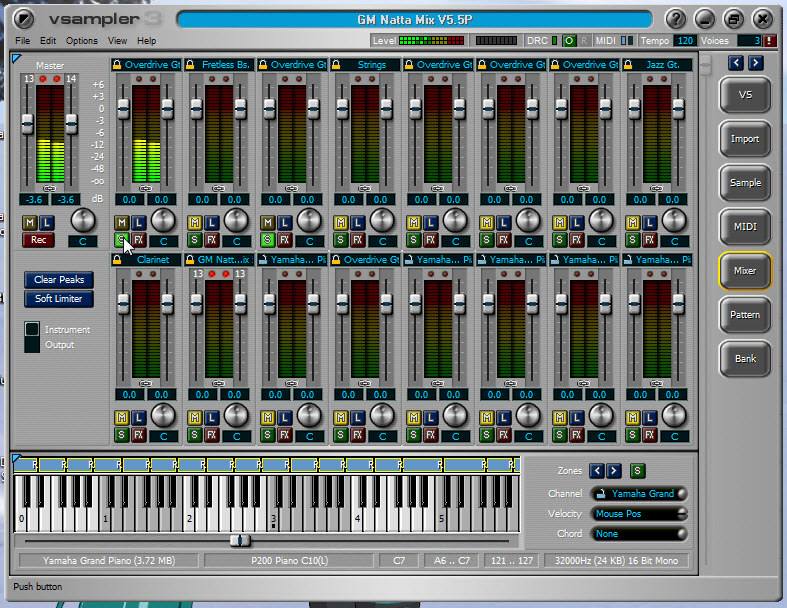Open FX for Fretless Bs. channel
The image size is (787, 608).
(212, 240)
